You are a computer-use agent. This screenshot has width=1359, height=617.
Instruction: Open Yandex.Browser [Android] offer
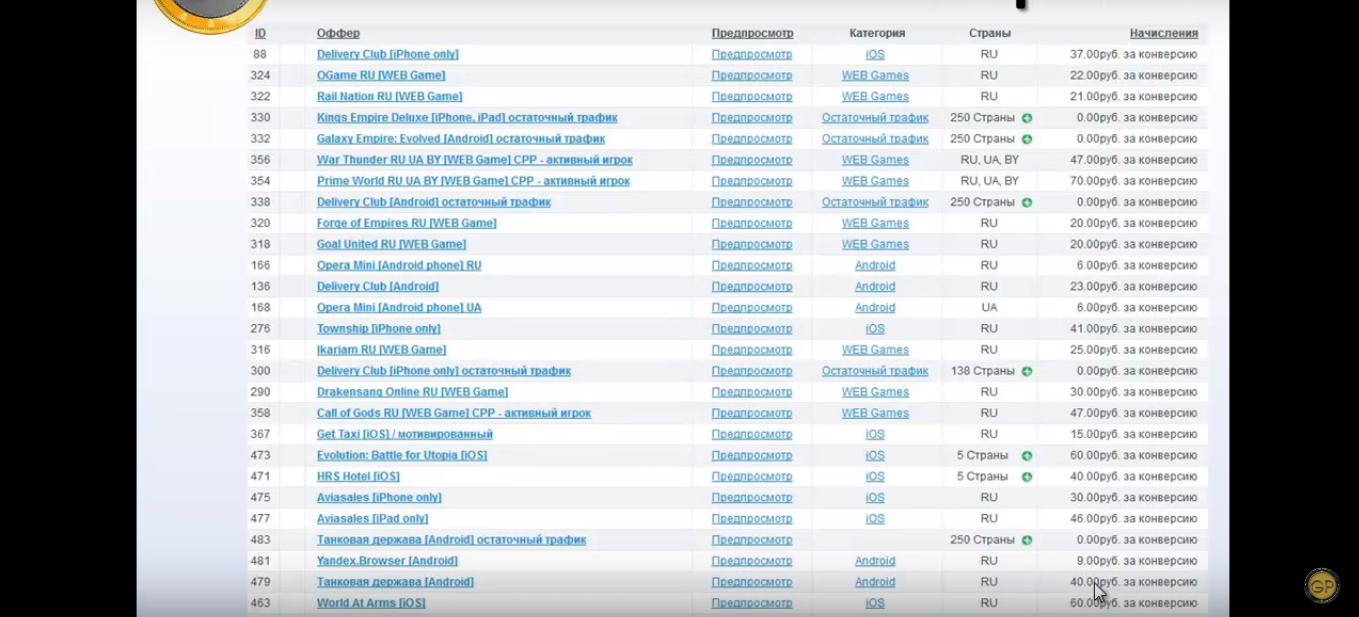(387, 561)
